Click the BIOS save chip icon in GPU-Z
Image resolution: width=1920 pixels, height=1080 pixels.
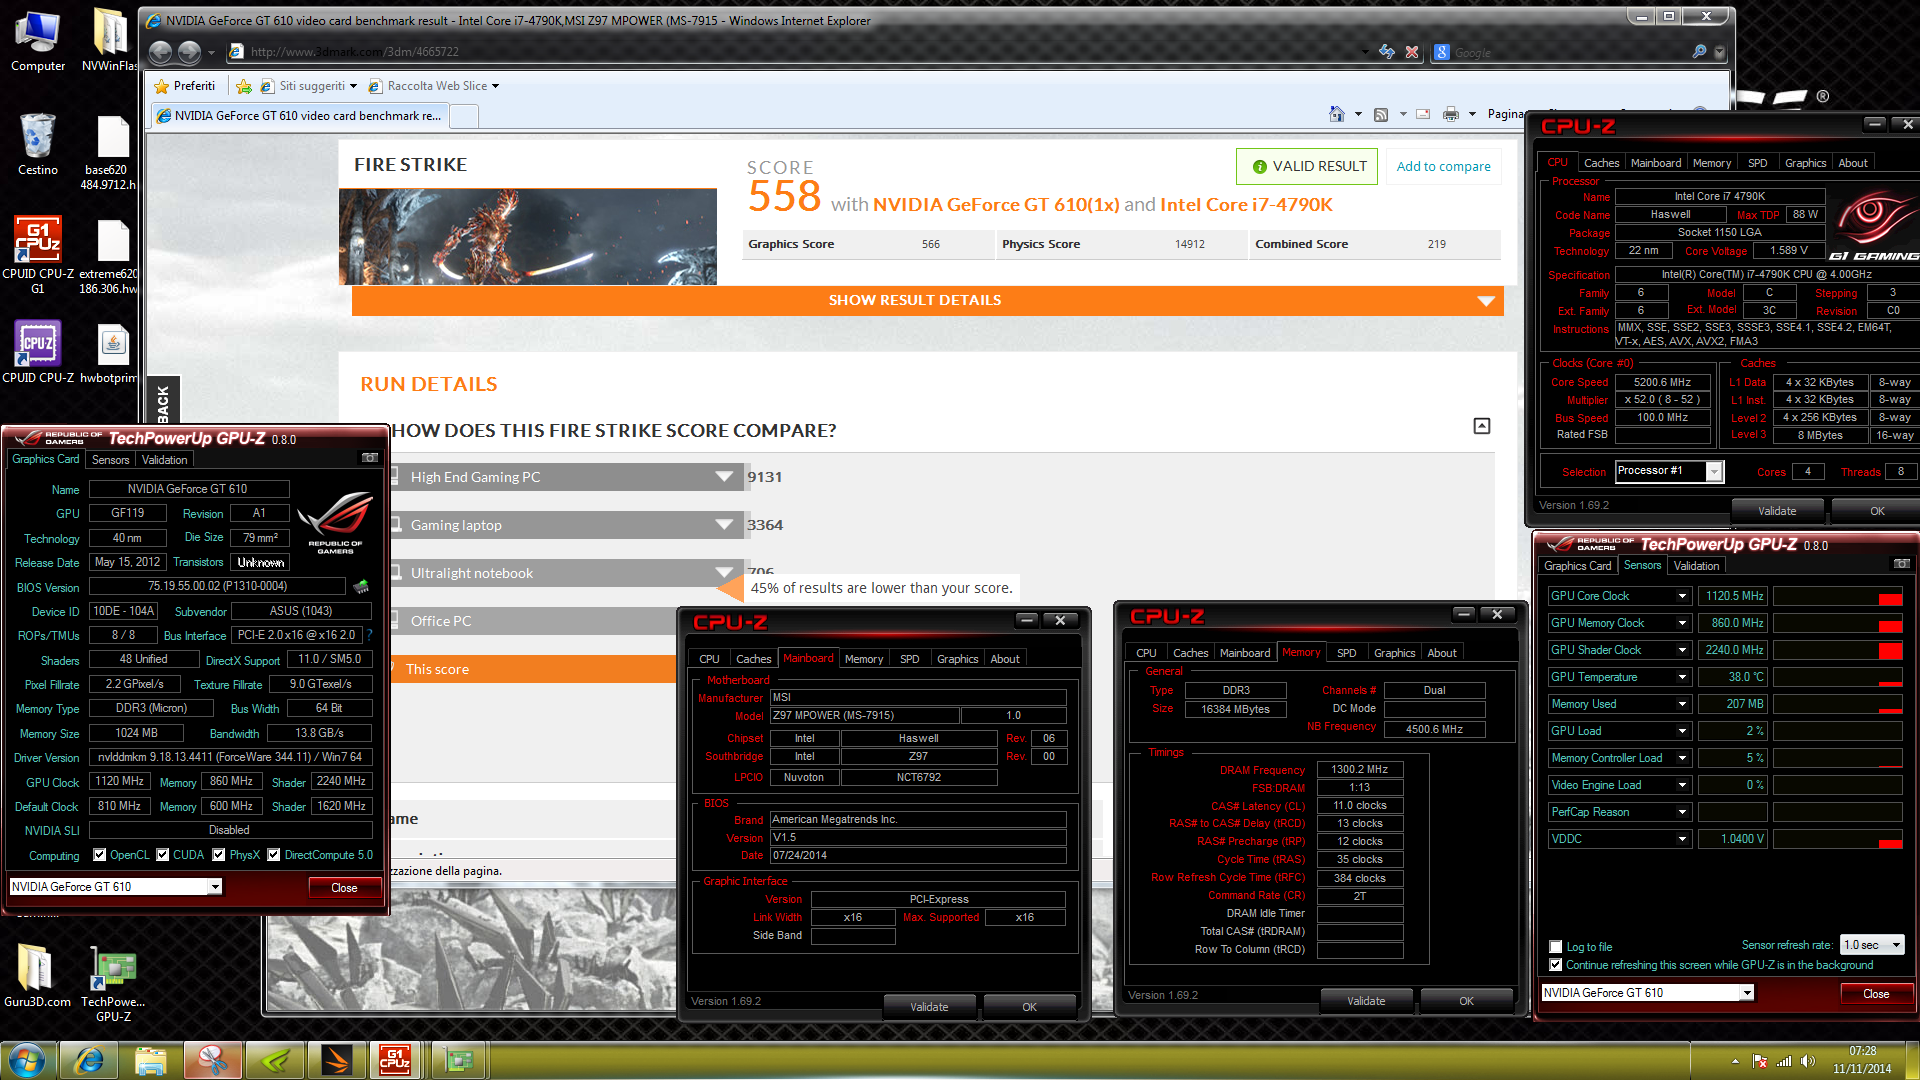(x=361, y=586)
